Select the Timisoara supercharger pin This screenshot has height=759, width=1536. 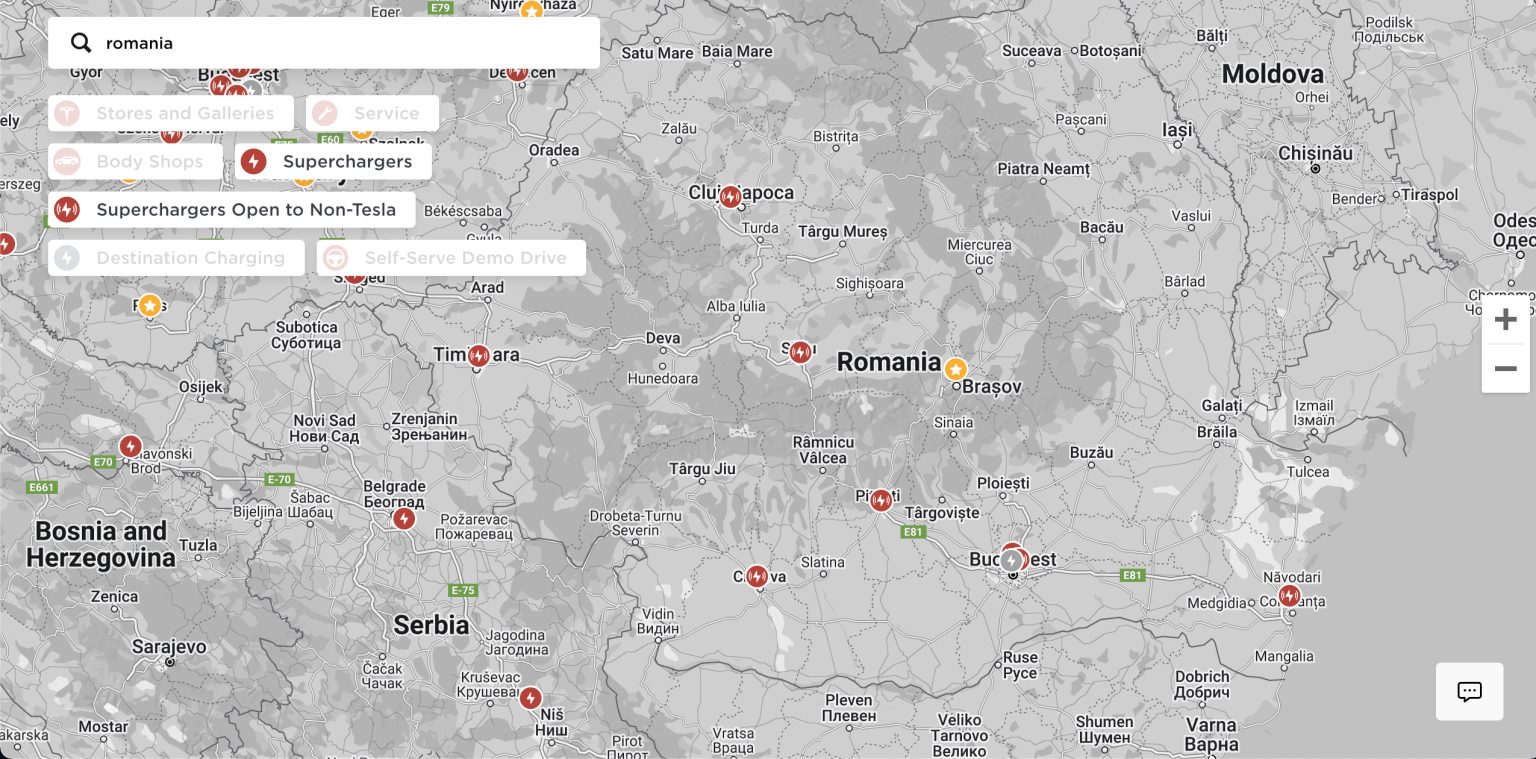(x=478, y=356)
